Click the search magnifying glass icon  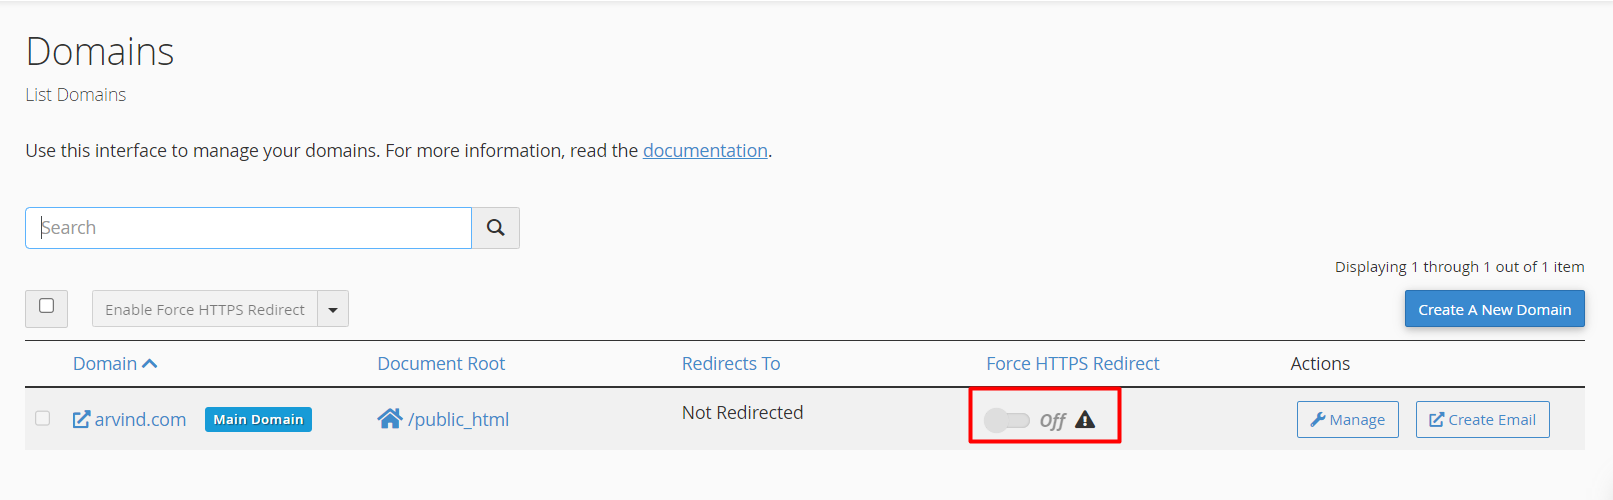click(x=495, y=228)
